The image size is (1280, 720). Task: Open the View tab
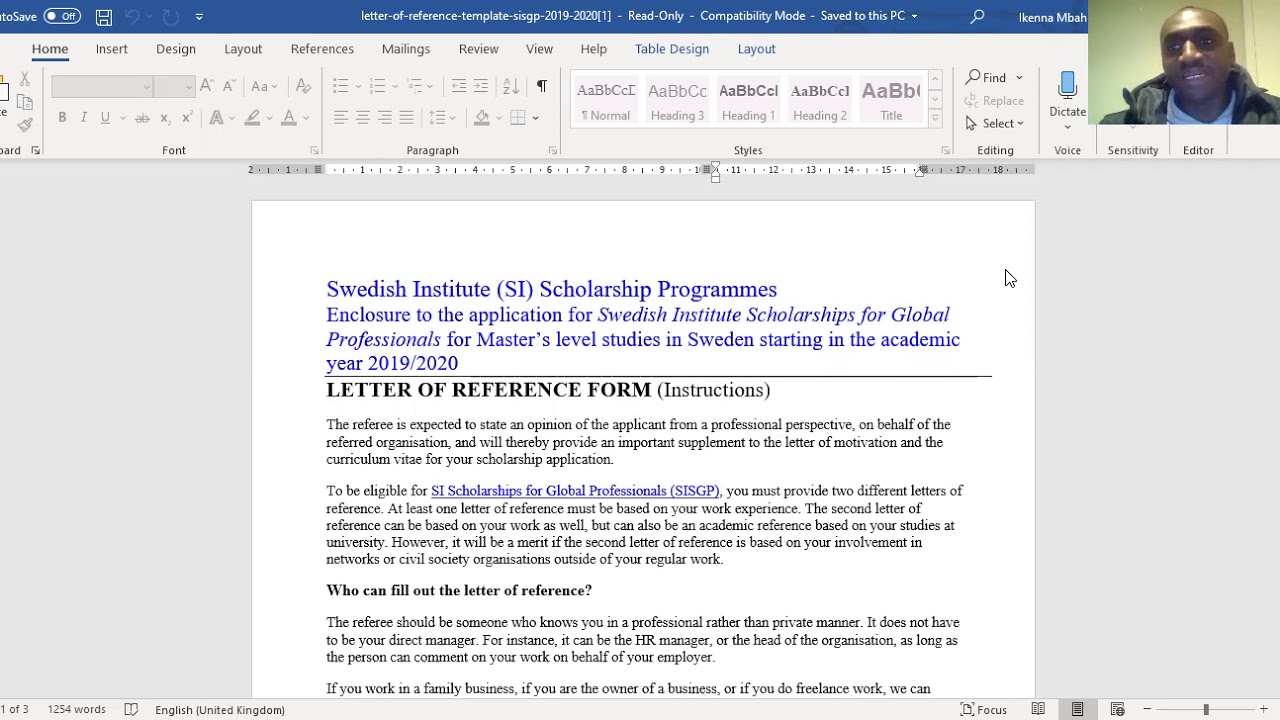click(x=539, y=49)
